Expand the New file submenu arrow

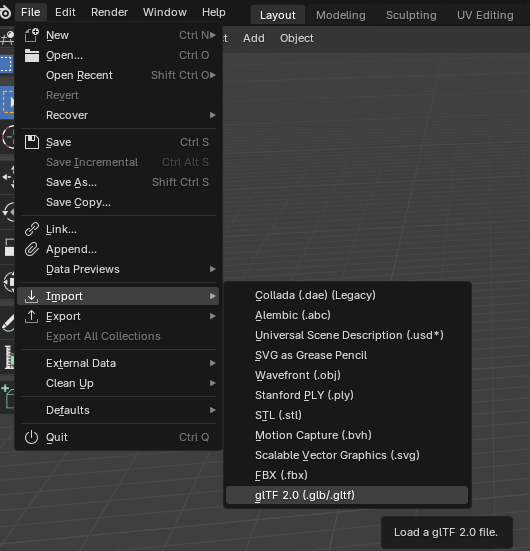click(213, 35)
